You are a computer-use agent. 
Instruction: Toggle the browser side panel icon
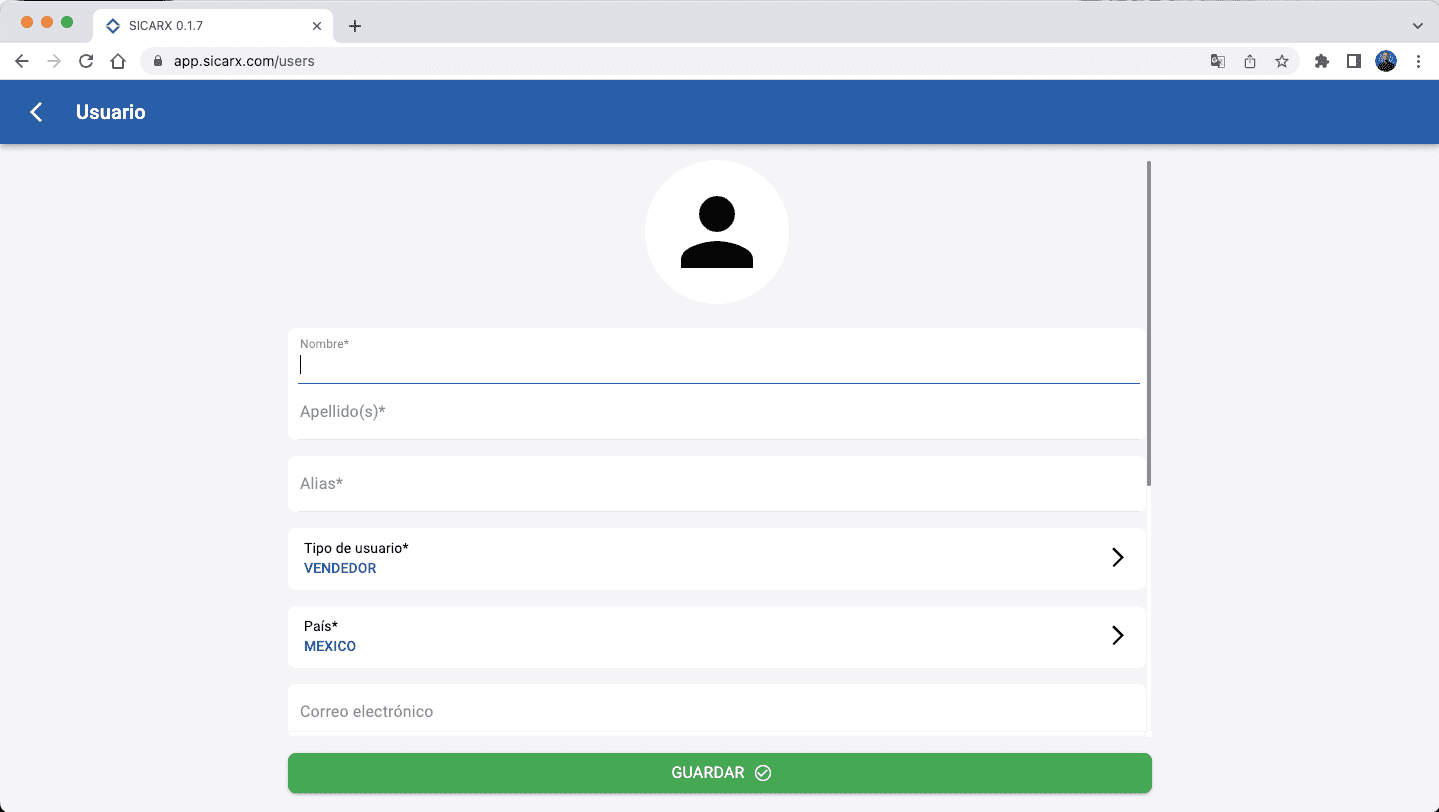(1353, 61)
